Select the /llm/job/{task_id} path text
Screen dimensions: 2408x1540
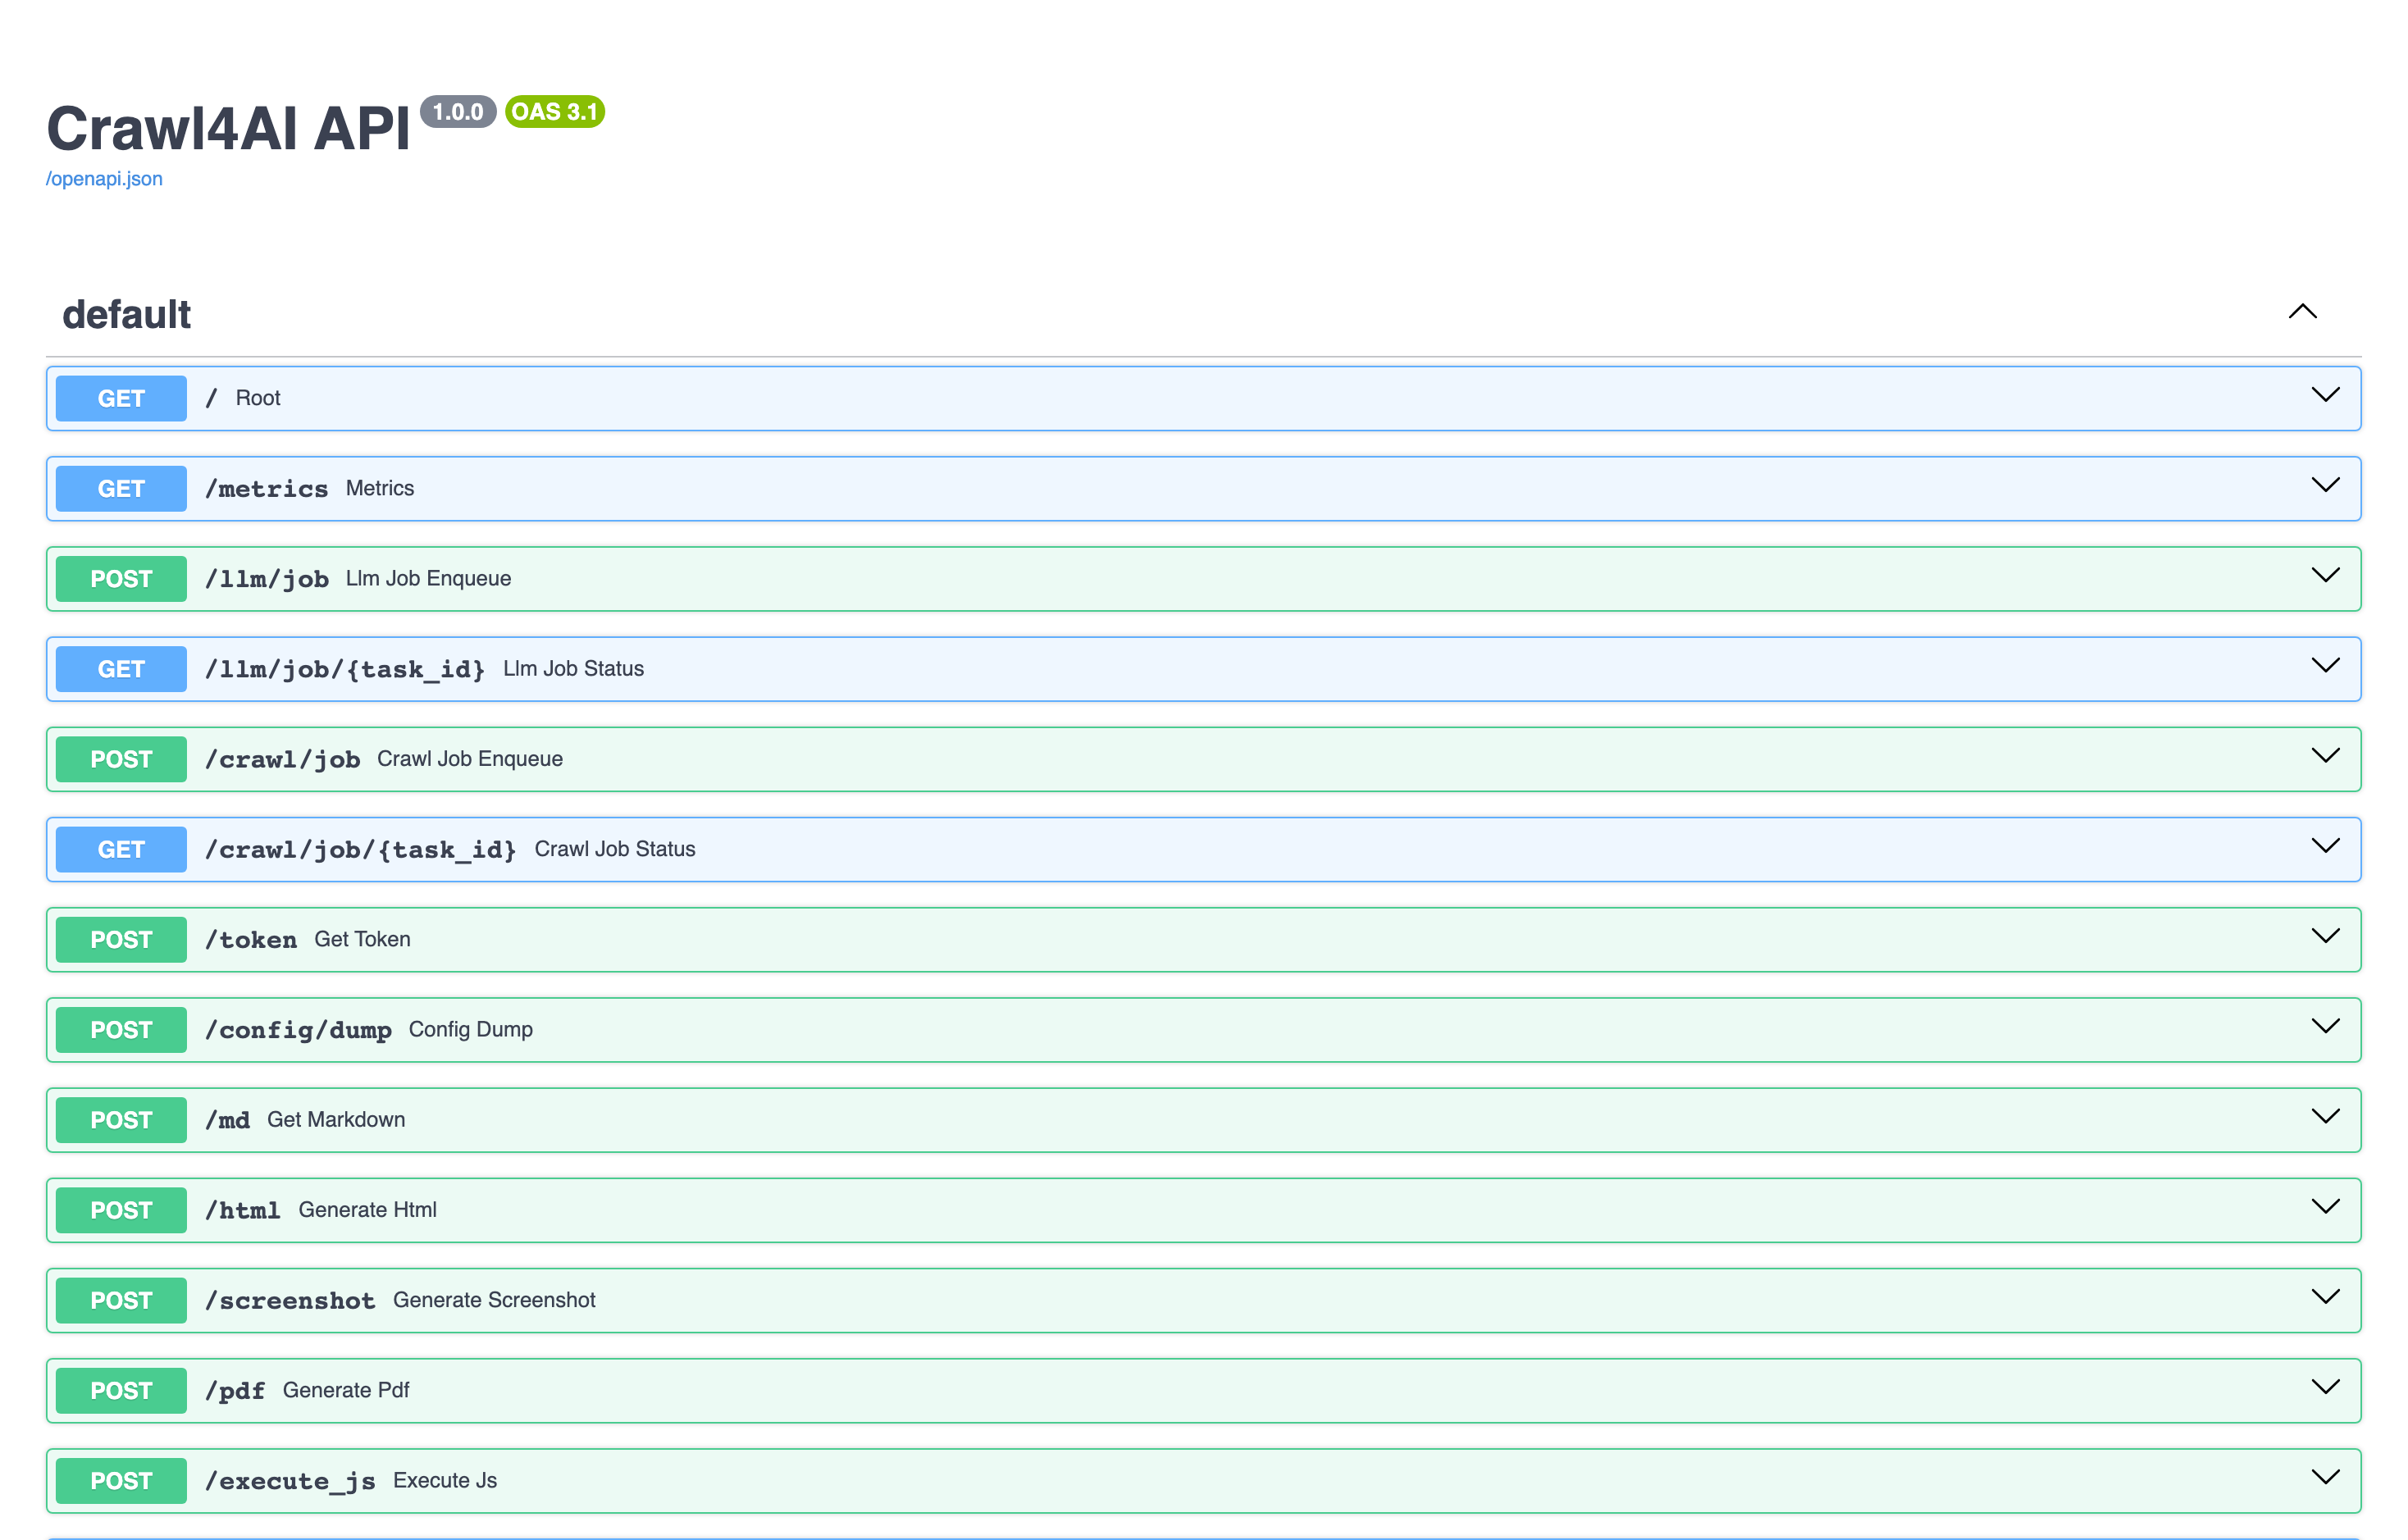tap(345, 669)
